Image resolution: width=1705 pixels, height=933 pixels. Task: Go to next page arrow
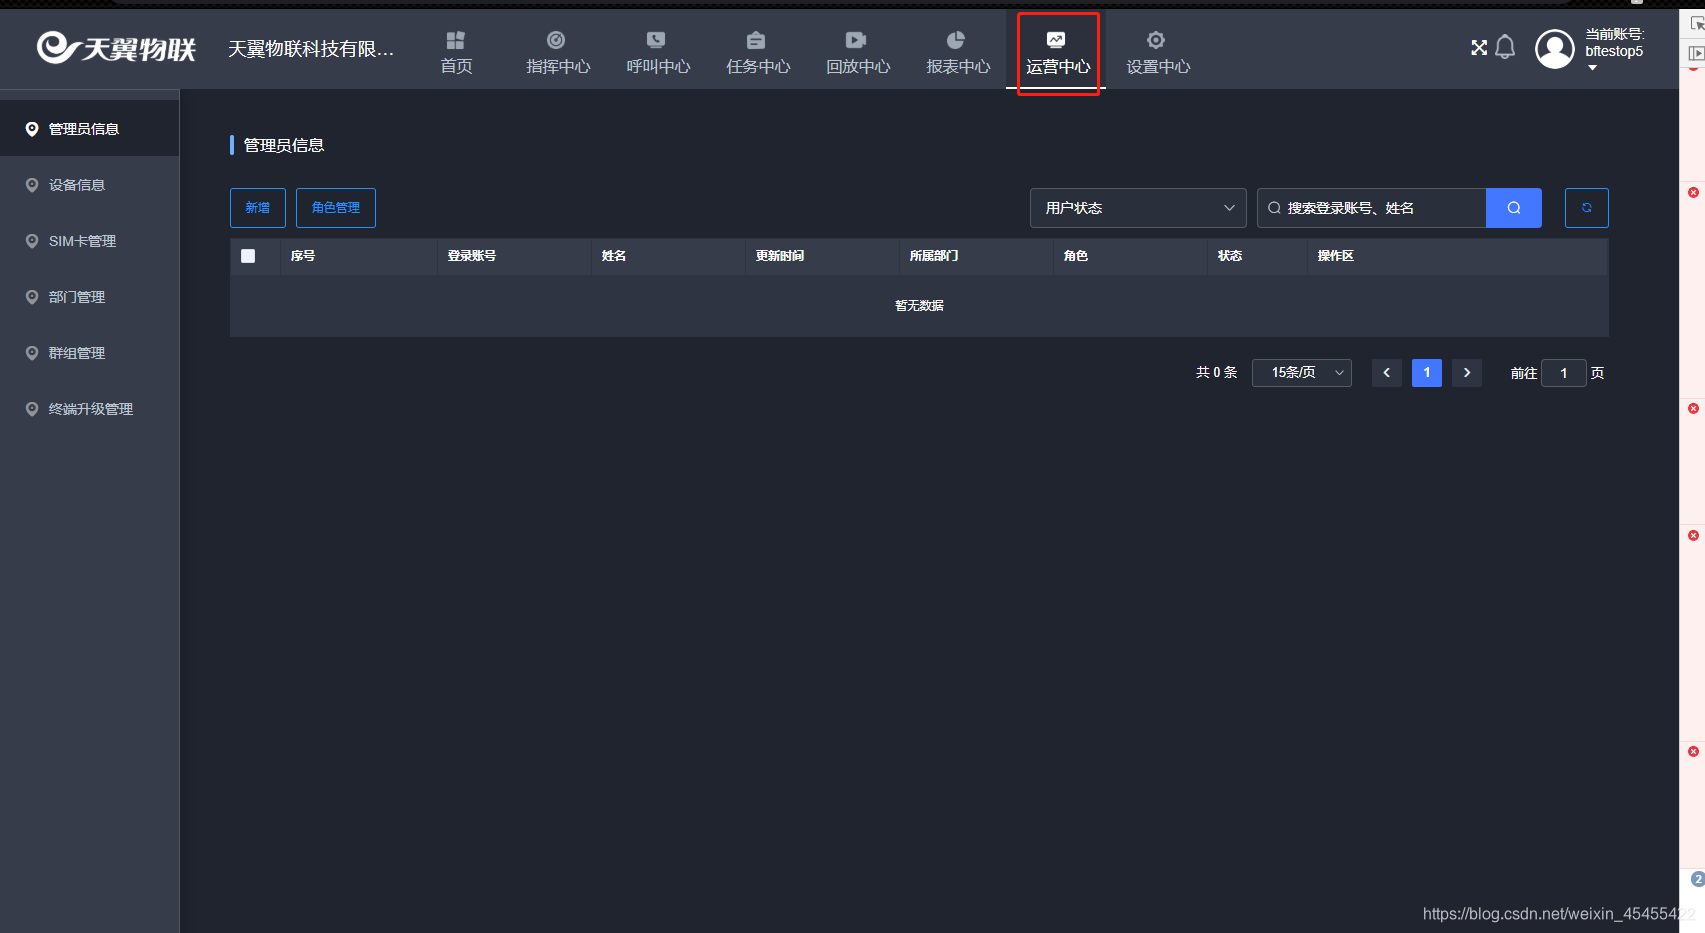click(1467, 373)
